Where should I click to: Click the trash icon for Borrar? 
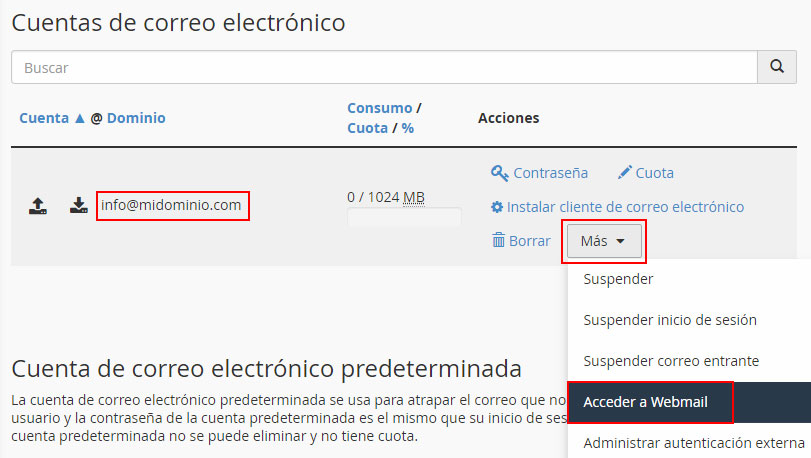pyautogui.click(x=499, y=240)
